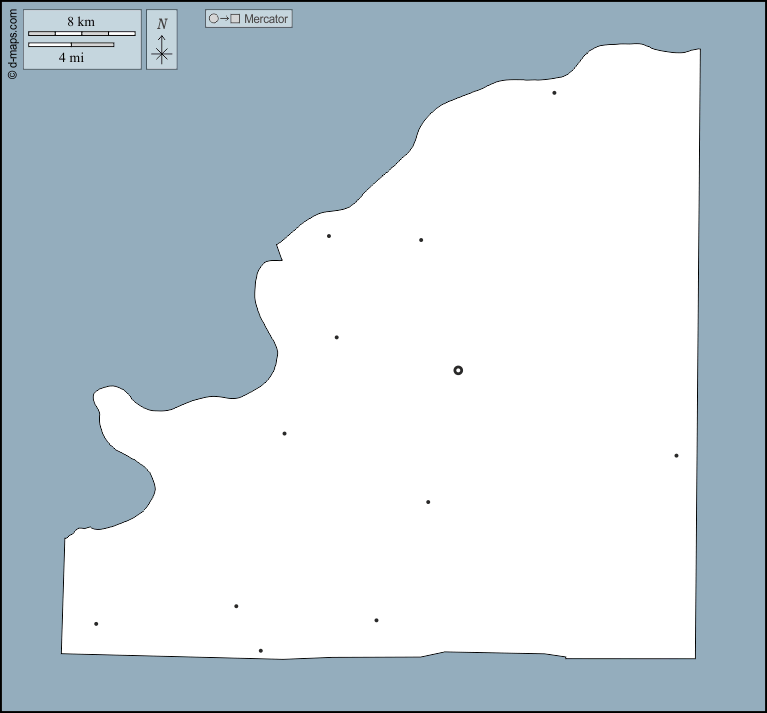
Task: Click the northernmost city dot near the coast
Action: pos(554,93)
